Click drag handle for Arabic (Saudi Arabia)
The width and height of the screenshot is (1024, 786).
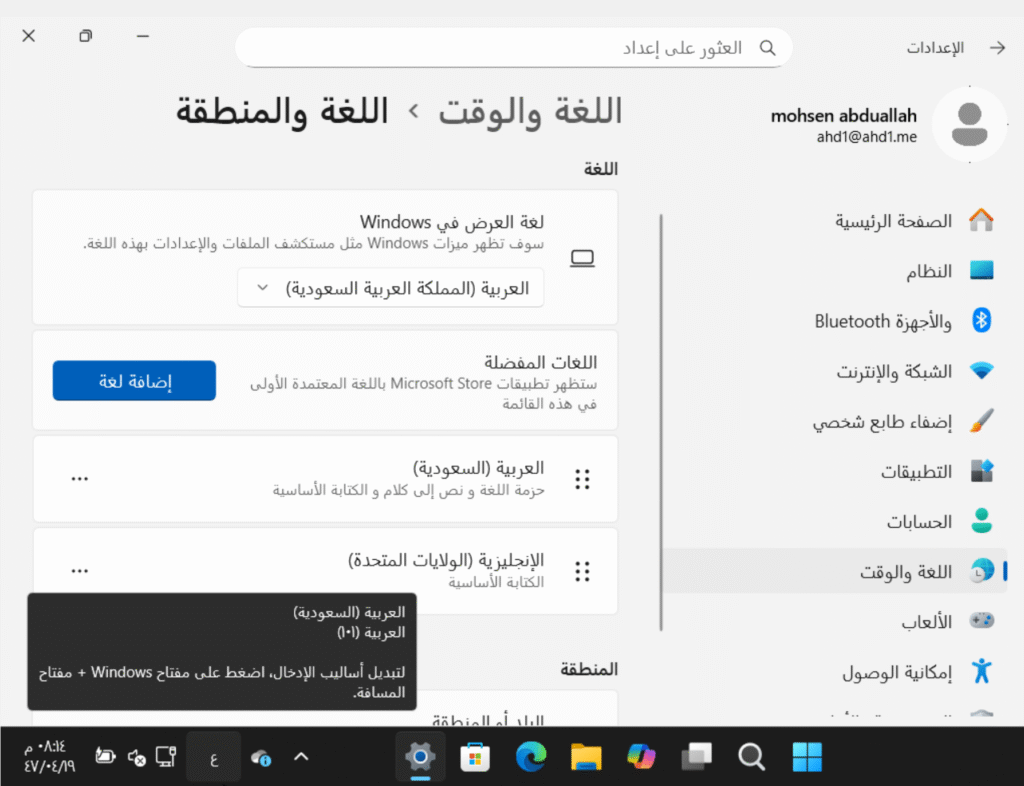pyautogui.click(x=582, y=479)
